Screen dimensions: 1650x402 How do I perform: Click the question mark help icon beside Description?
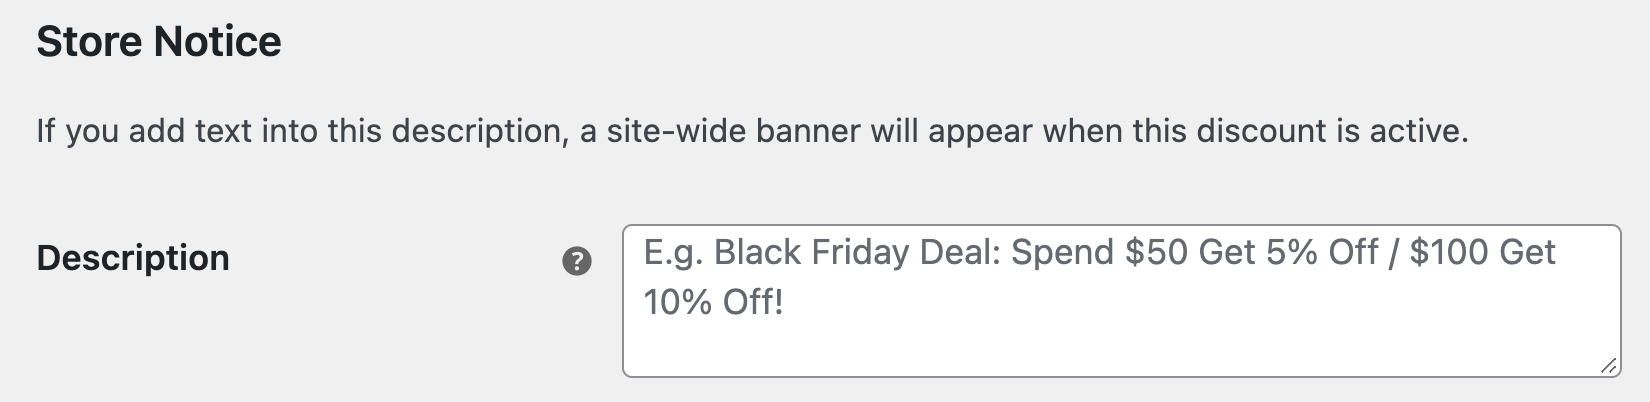(x=577, y=262)
